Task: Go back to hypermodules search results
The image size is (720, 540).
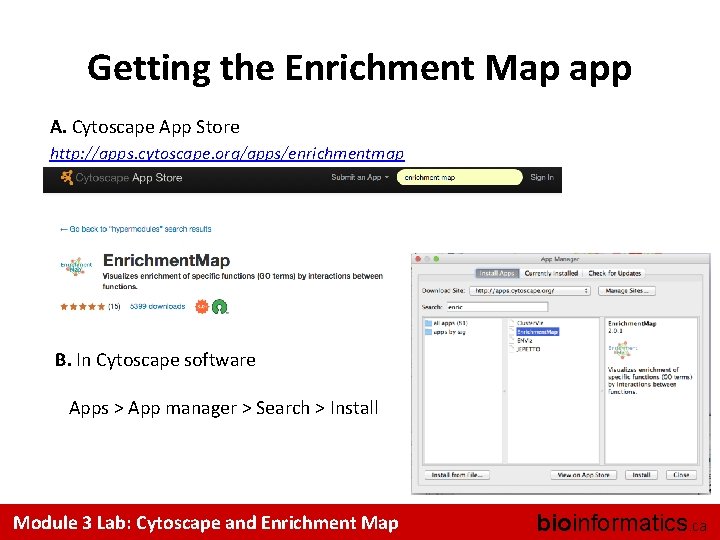Action: point(136,229)
